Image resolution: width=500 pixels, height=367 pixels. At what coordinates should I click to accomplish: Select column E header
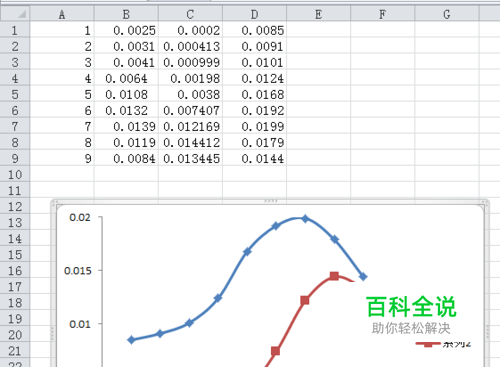click(x=318, y=14)
